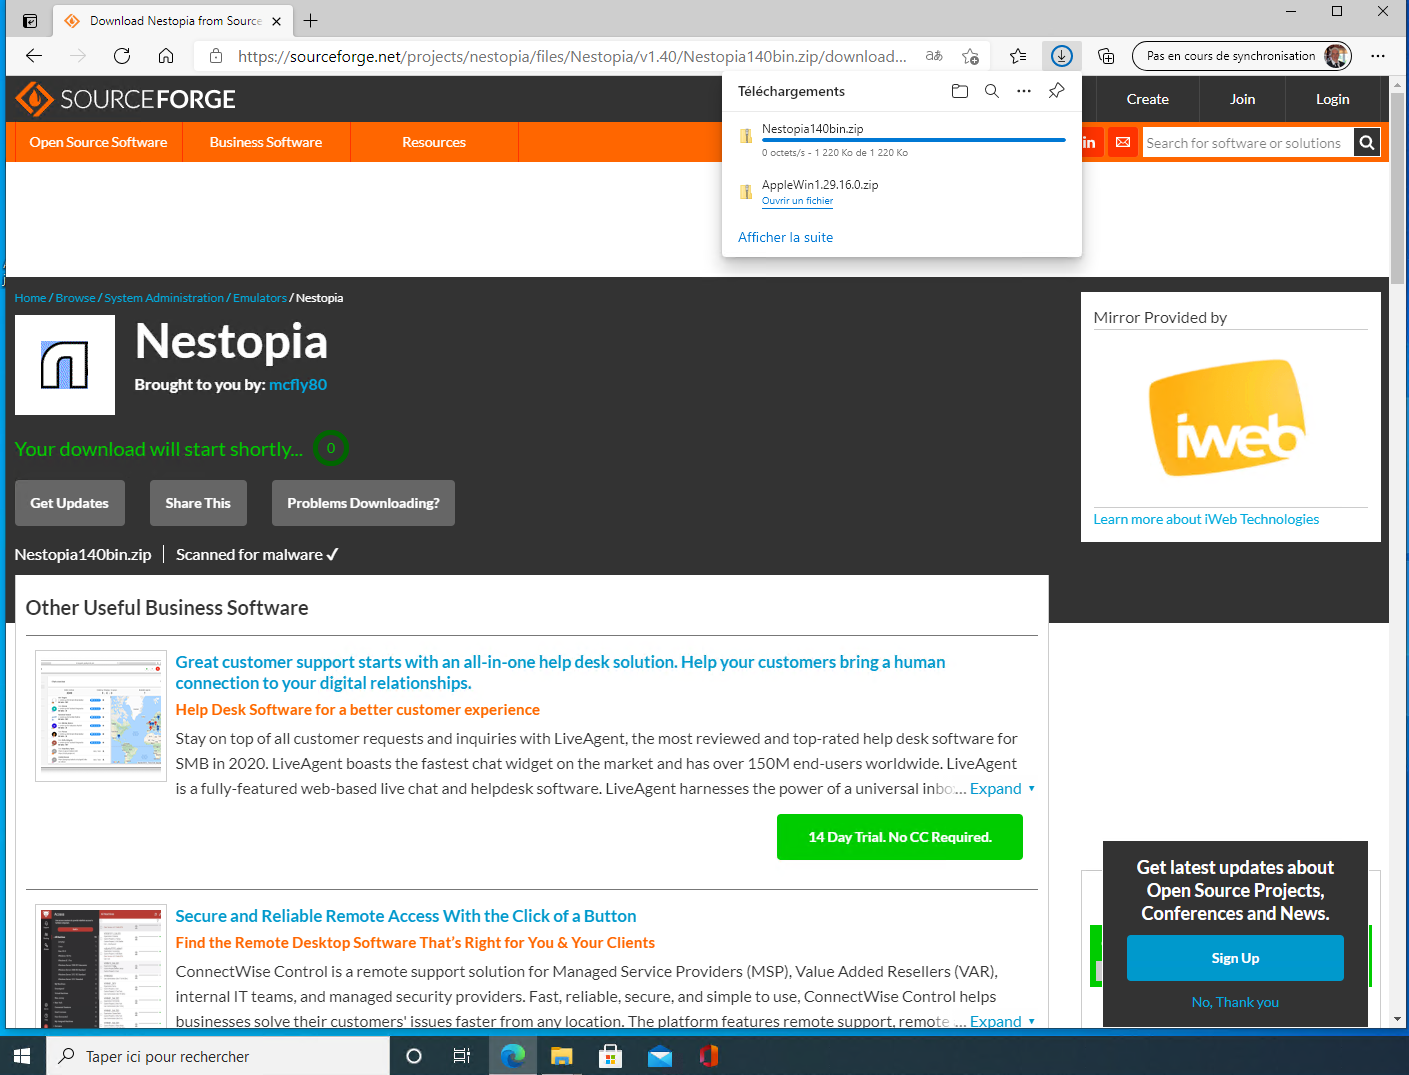Viewport: 1409px width, 1075px height.
Task: Open Microsoft Store from the taskbar
Action: (x=610, y=1056)
